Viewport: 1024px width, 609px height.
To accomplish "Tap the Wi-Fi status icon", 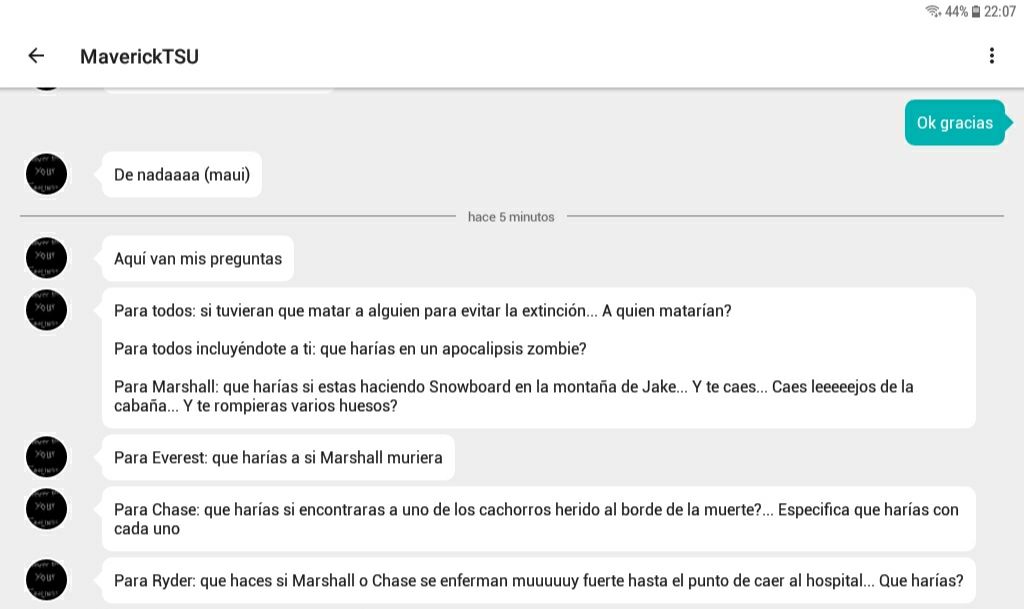I will [933, 11].
